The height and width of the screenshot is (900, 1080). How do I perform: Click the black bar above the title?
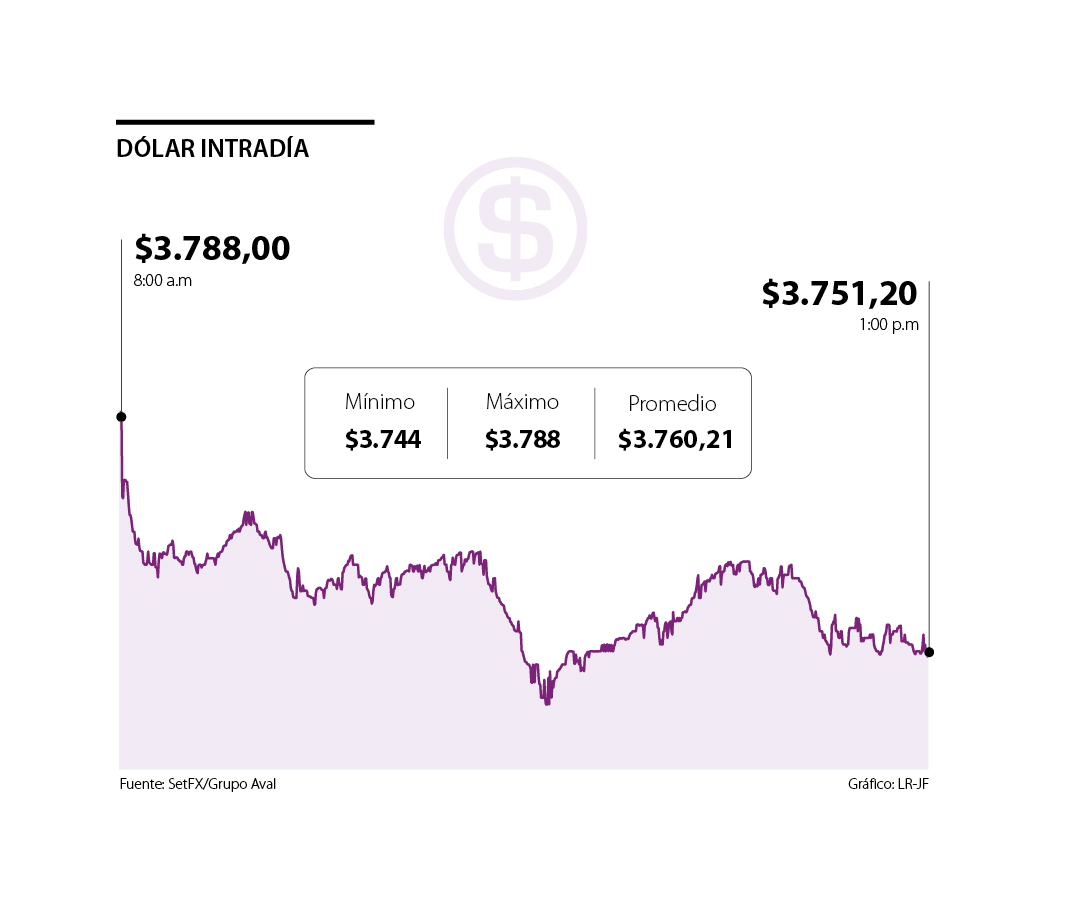coord(245,122)
